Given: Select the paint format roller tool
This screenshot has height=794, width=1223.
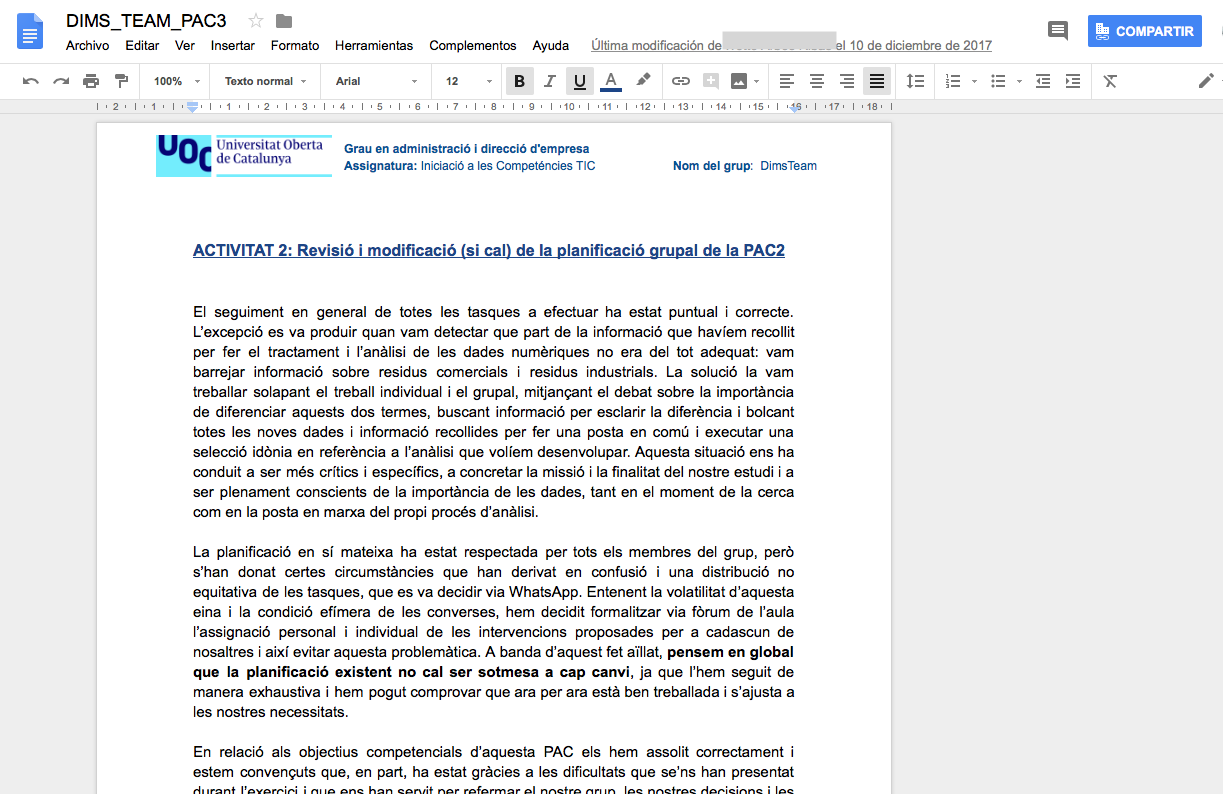Looking at the screenshot, I should pyautogui.click(x=121, y=81).
